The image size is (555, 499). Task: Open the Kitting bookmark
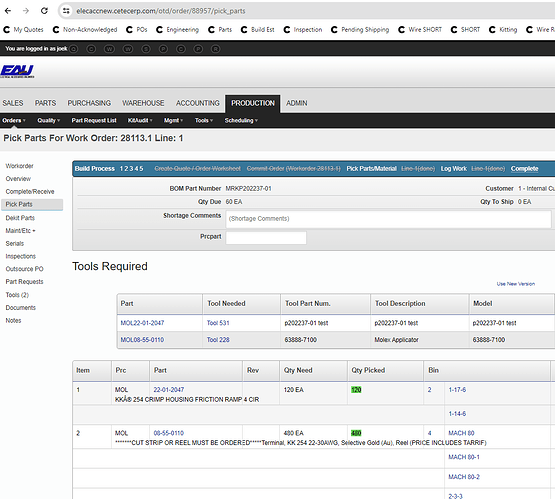(503, 30)
